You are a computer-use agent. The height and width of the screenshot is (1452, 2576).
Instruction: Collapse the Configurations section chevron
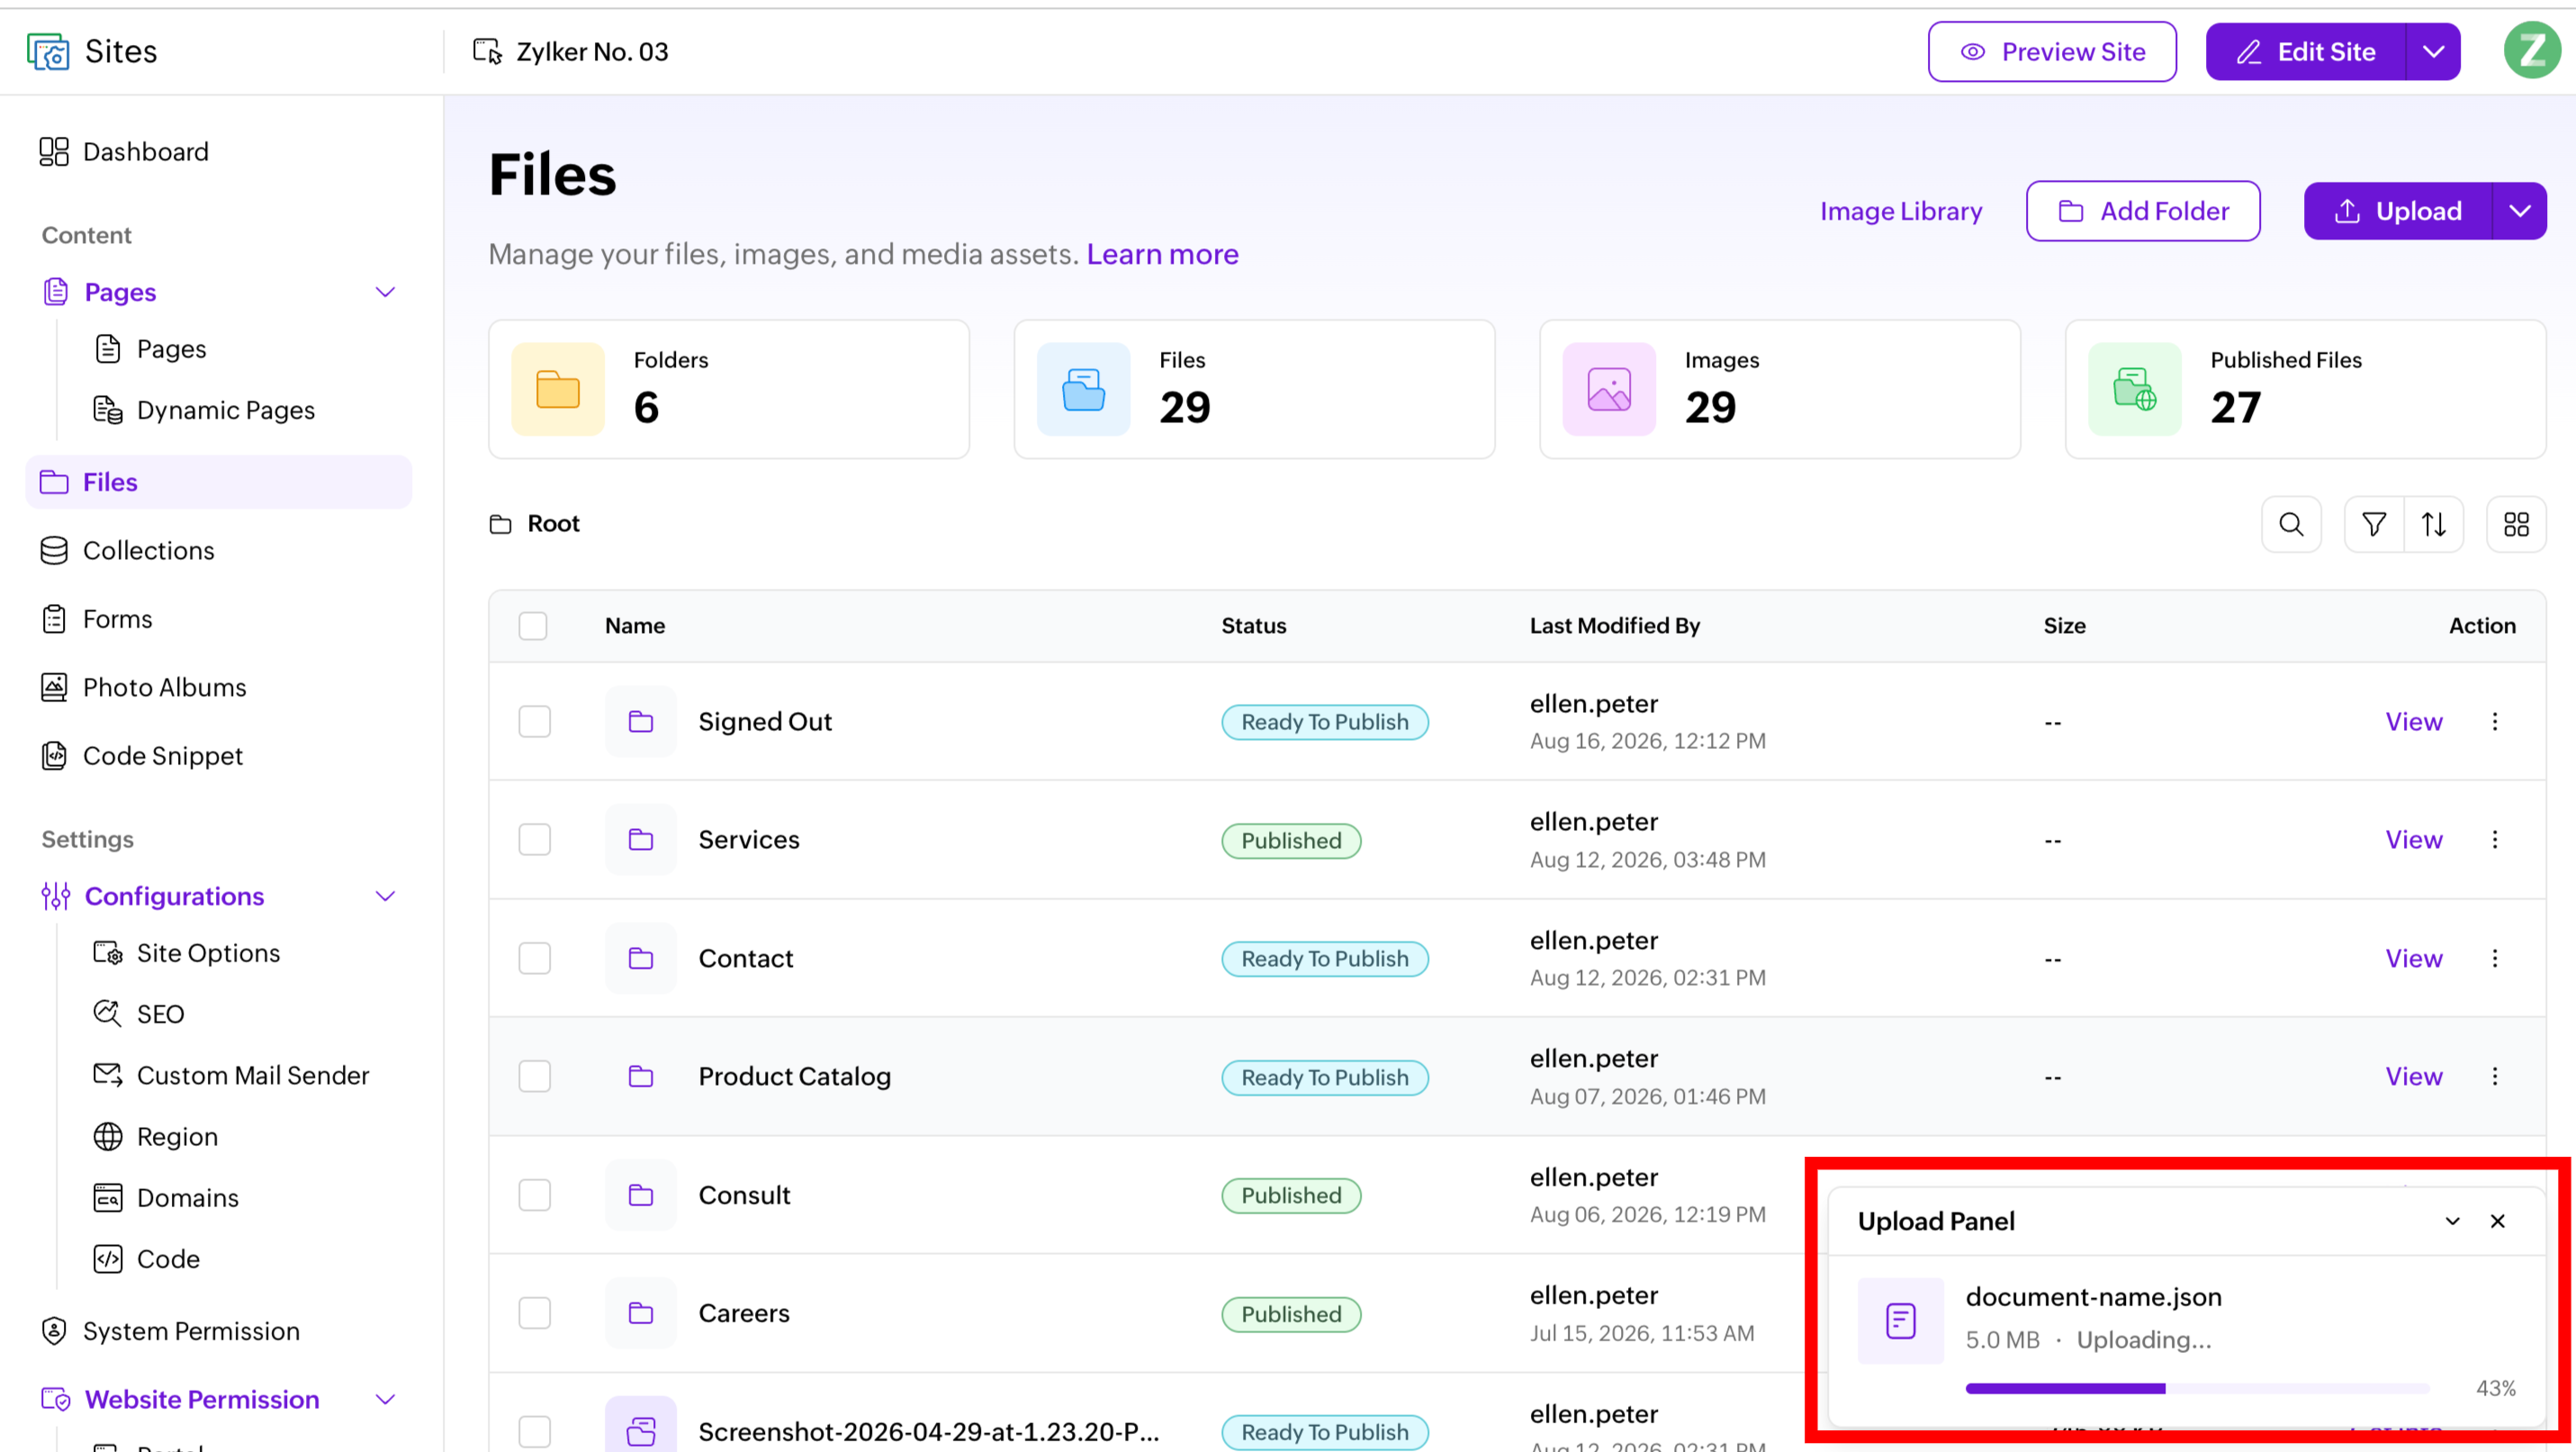click(x=385, y=896)
